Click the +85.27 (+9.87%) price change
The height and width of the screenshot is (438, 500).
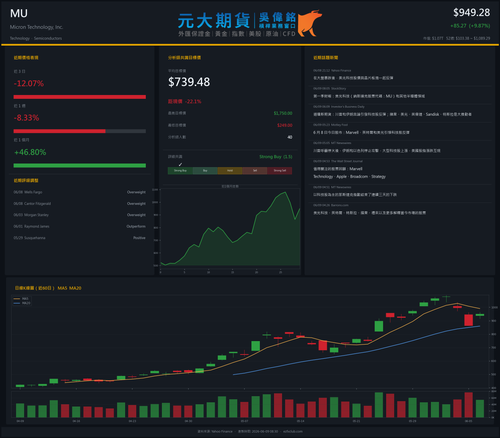[x=470, y=26]
